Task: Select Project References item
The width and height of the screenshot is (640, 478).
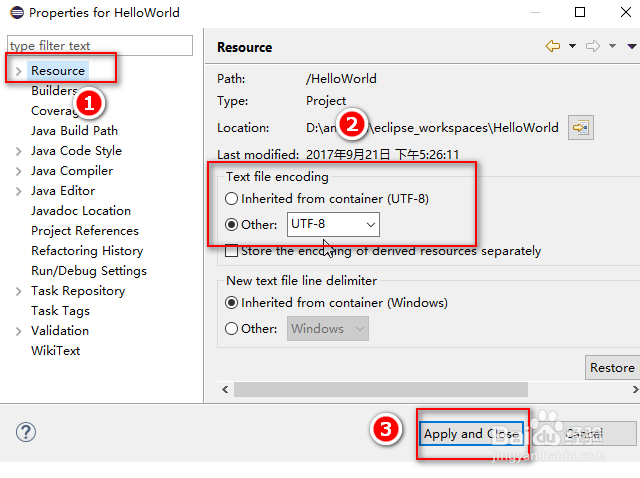Action: pyautogui.click(x=85, y=231)
